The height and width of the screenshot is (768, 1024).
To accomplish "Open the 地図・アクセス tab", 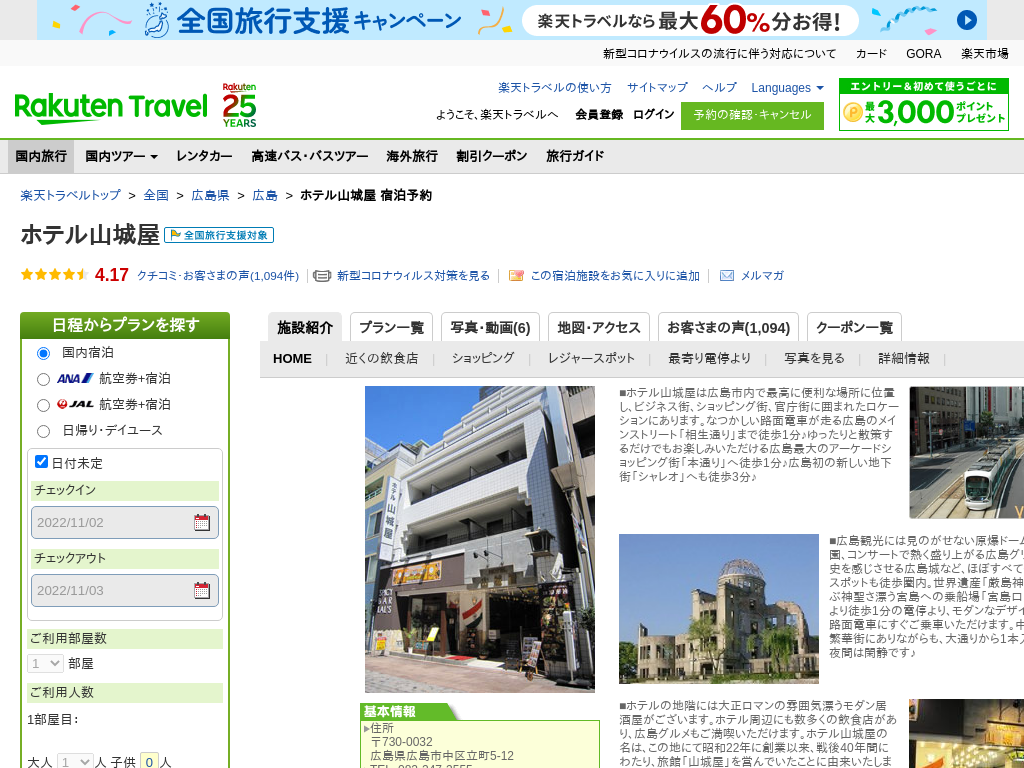I will 599,327.
